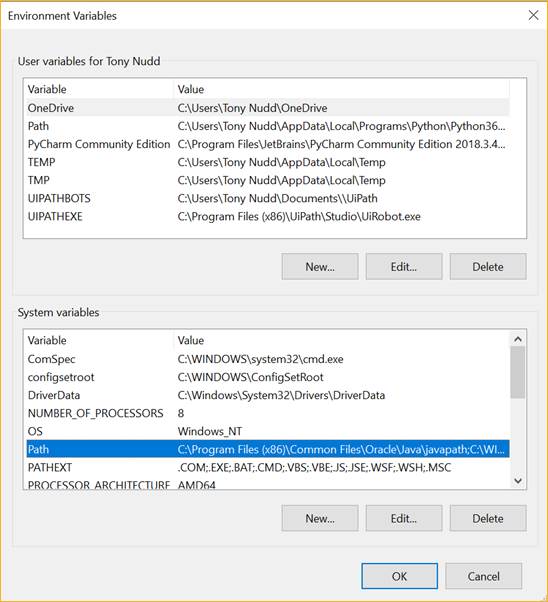Close the Environment Variables dialog
This screenshot has width=548, height=602.
point(533,15)
